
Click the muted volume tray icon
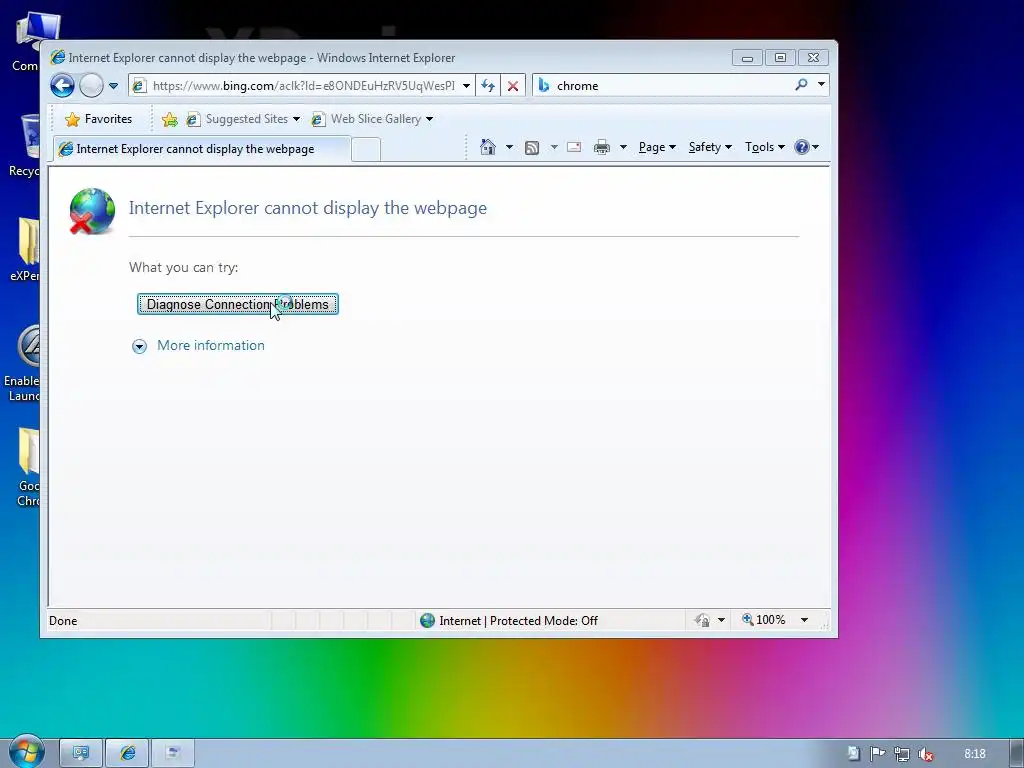tap(925, 754)
